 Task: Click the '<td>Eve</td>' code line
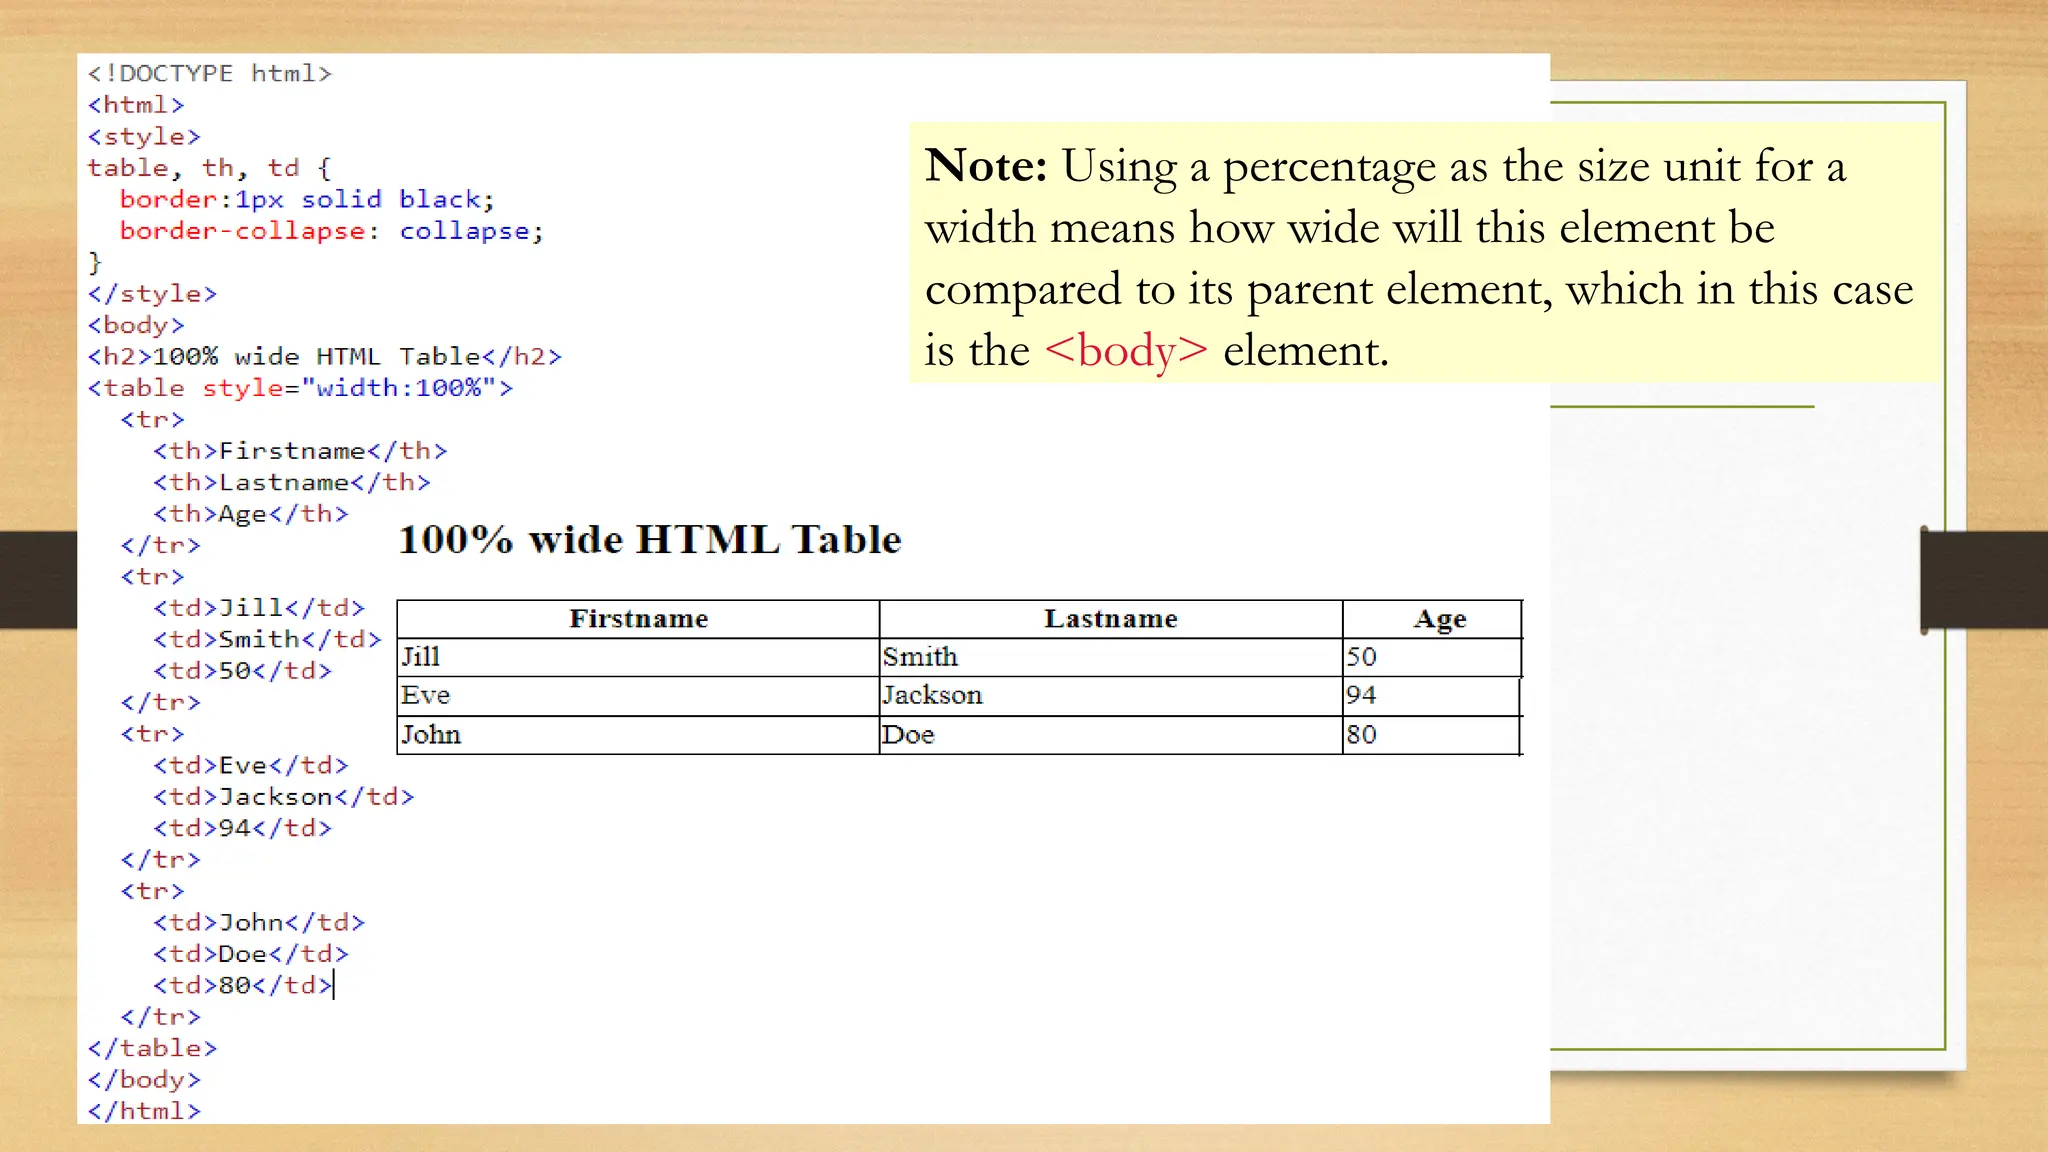(x=251, y=765)
